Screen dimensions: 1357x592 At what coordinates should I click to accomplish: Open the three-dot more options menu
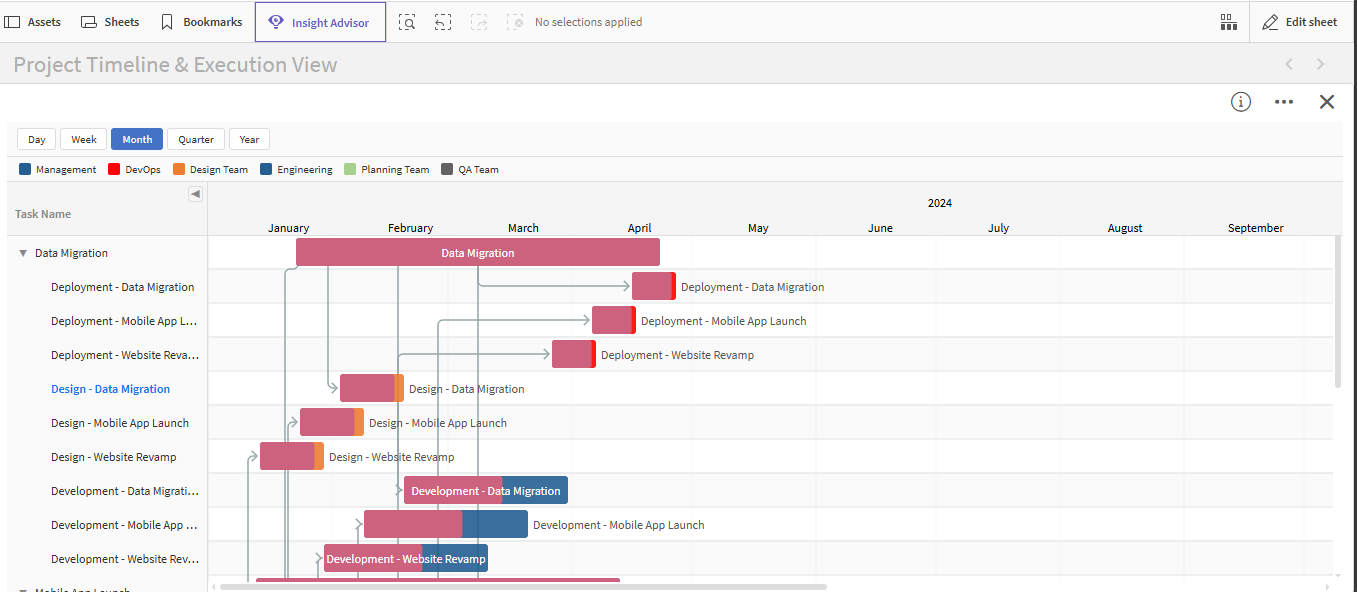click(1284, 102)
